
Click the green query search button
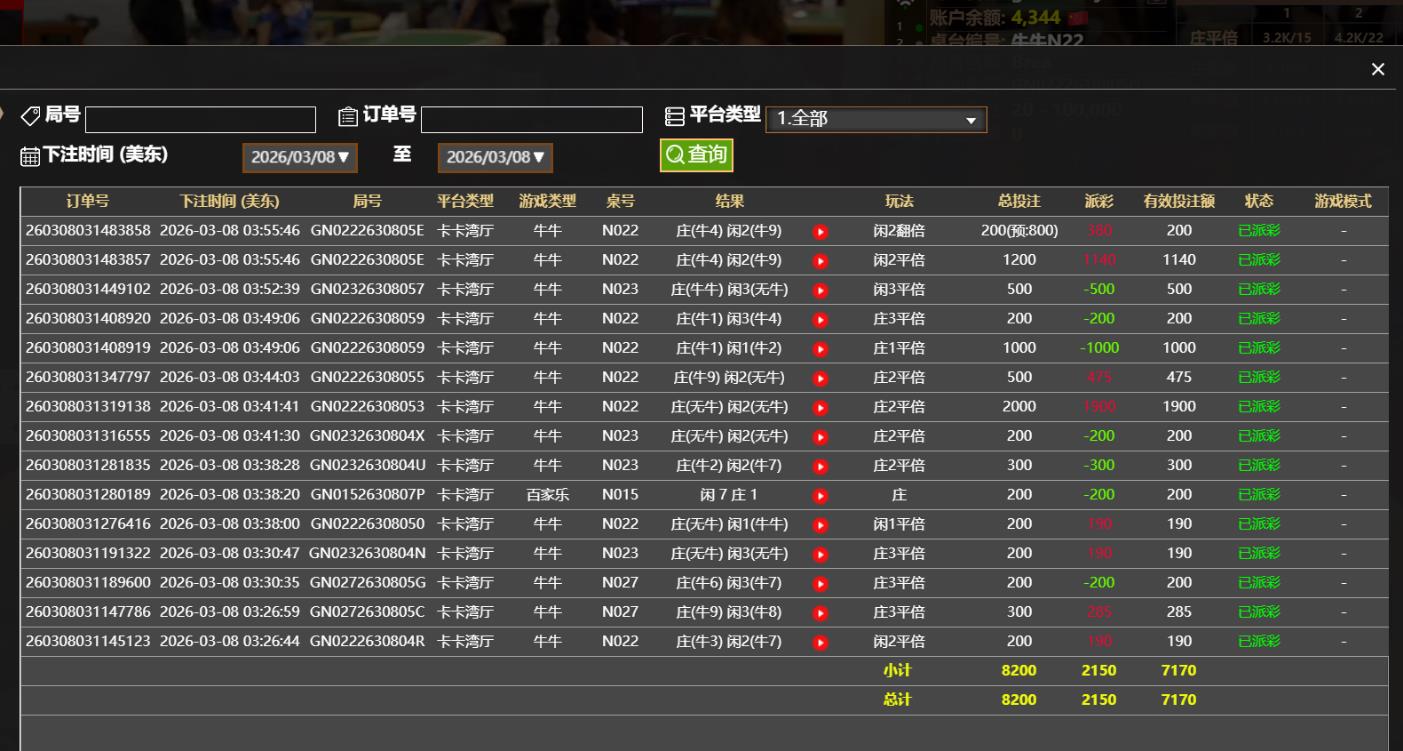pos(696,155)
